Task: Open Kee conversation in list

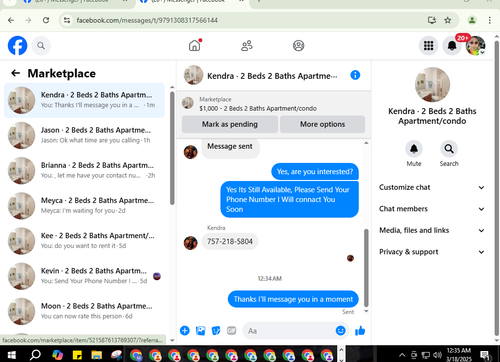Action: click(x=84, y=241)
